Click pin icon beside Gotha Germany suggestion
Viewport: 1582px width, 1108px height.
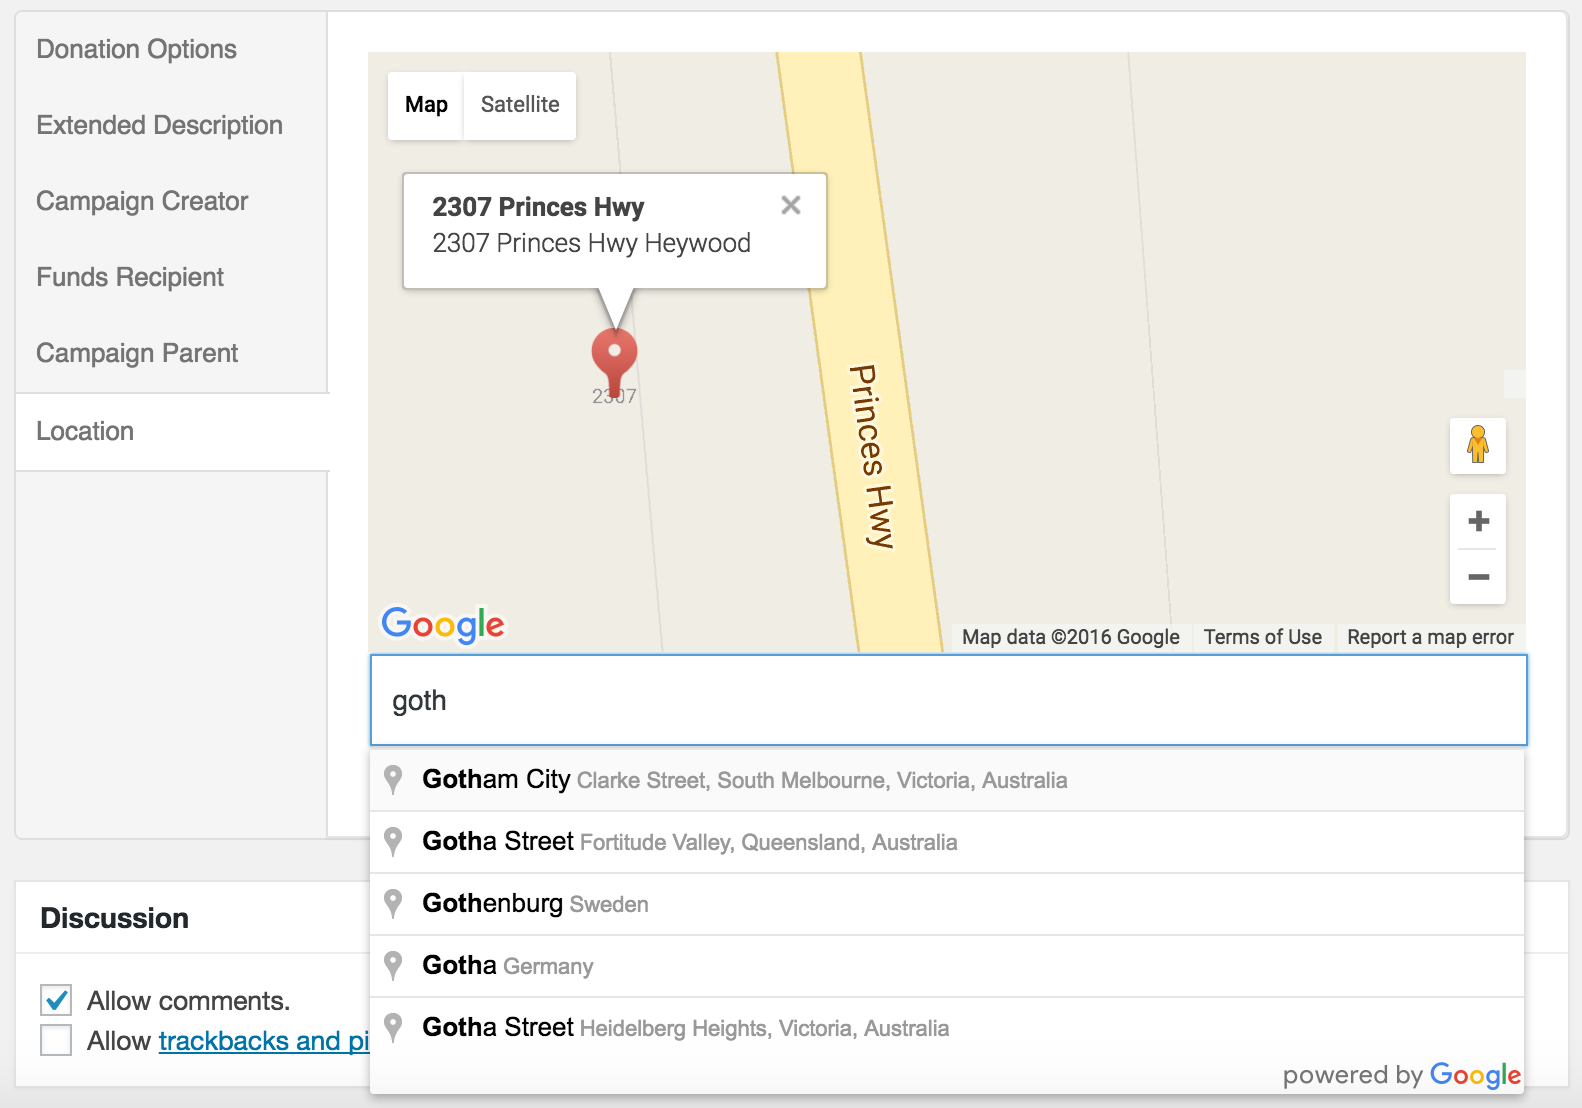(x=394, y=966)
